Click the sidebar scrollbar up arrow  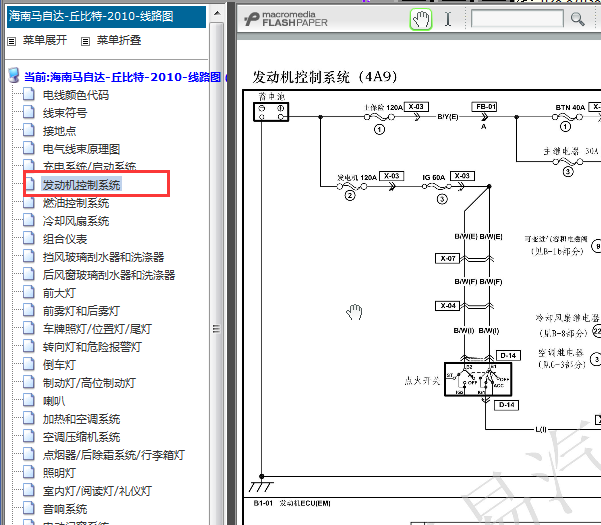click(217, 13)
